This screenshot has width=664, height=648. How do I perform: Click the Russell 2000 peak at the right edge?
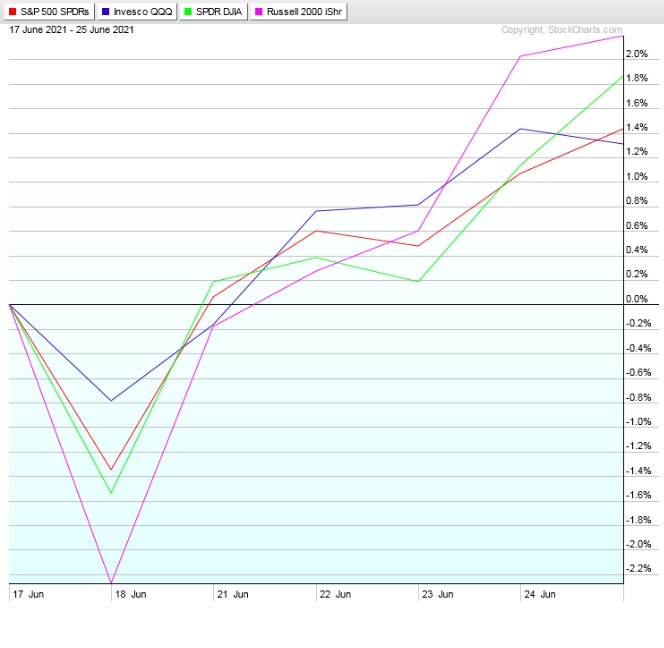pyautogui.click(x=622, y=36)
